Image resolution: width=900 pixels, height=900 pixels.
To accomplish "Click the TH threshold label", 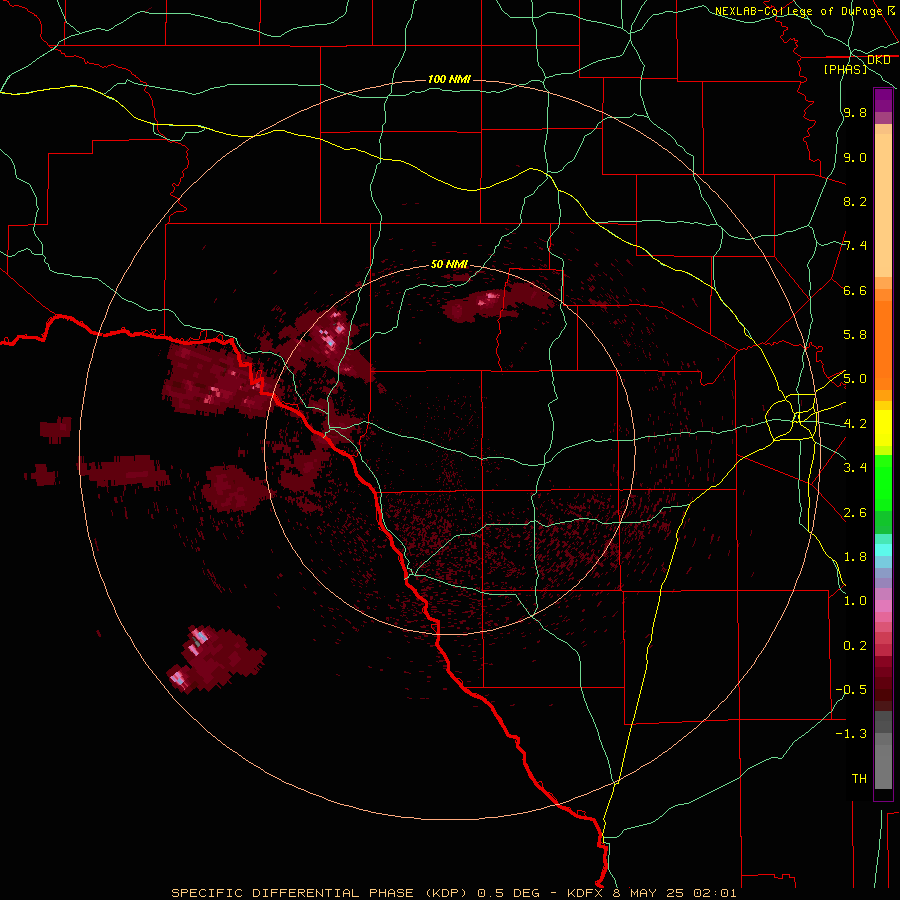I will tap(859, 779).
